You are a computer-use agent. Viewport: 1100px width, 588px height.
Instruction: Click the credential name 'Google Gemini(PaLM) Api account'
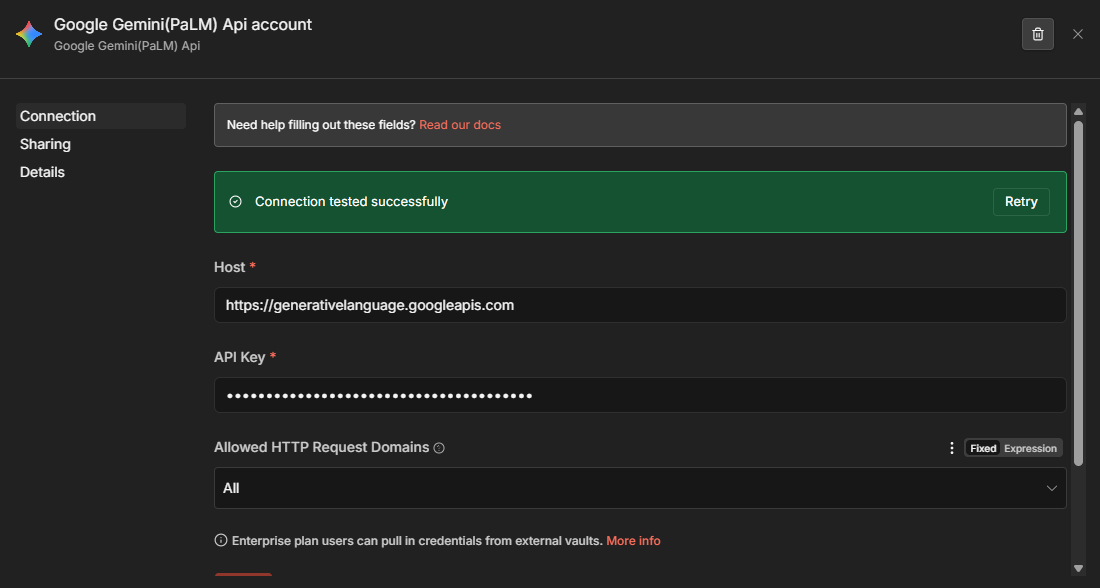[x=183, y=25]
